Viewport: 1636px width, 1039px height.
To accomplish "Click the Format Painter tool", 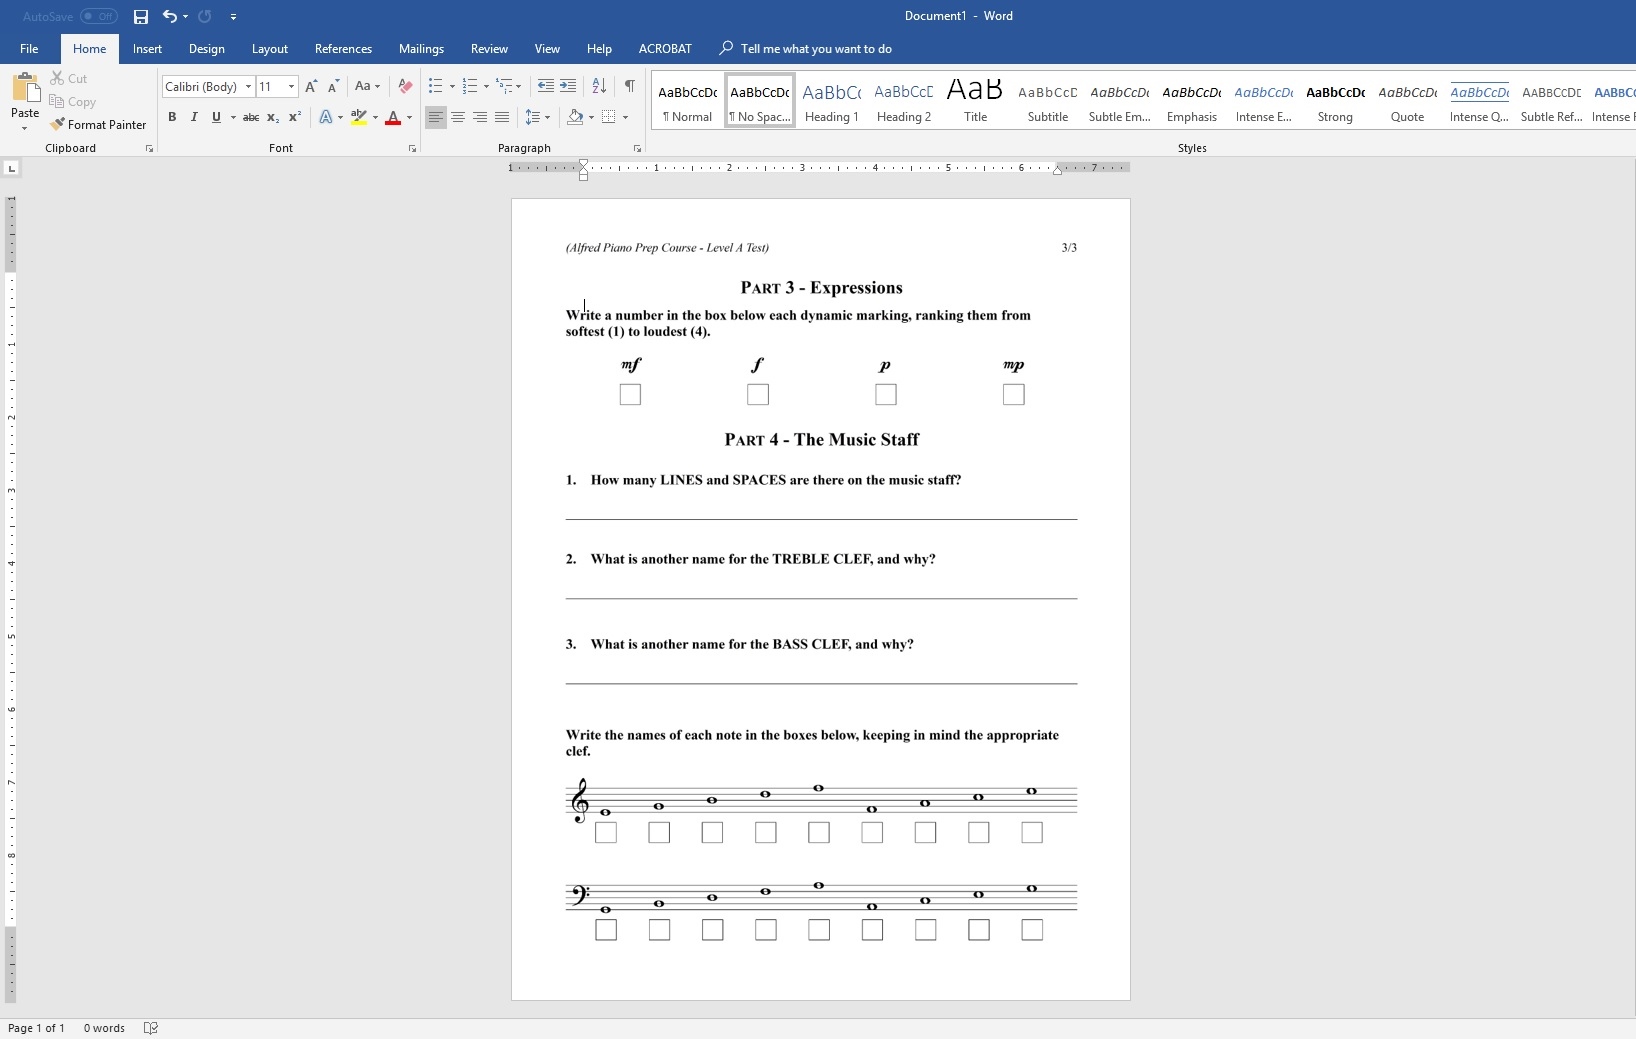I will click(x=98, y=125).
